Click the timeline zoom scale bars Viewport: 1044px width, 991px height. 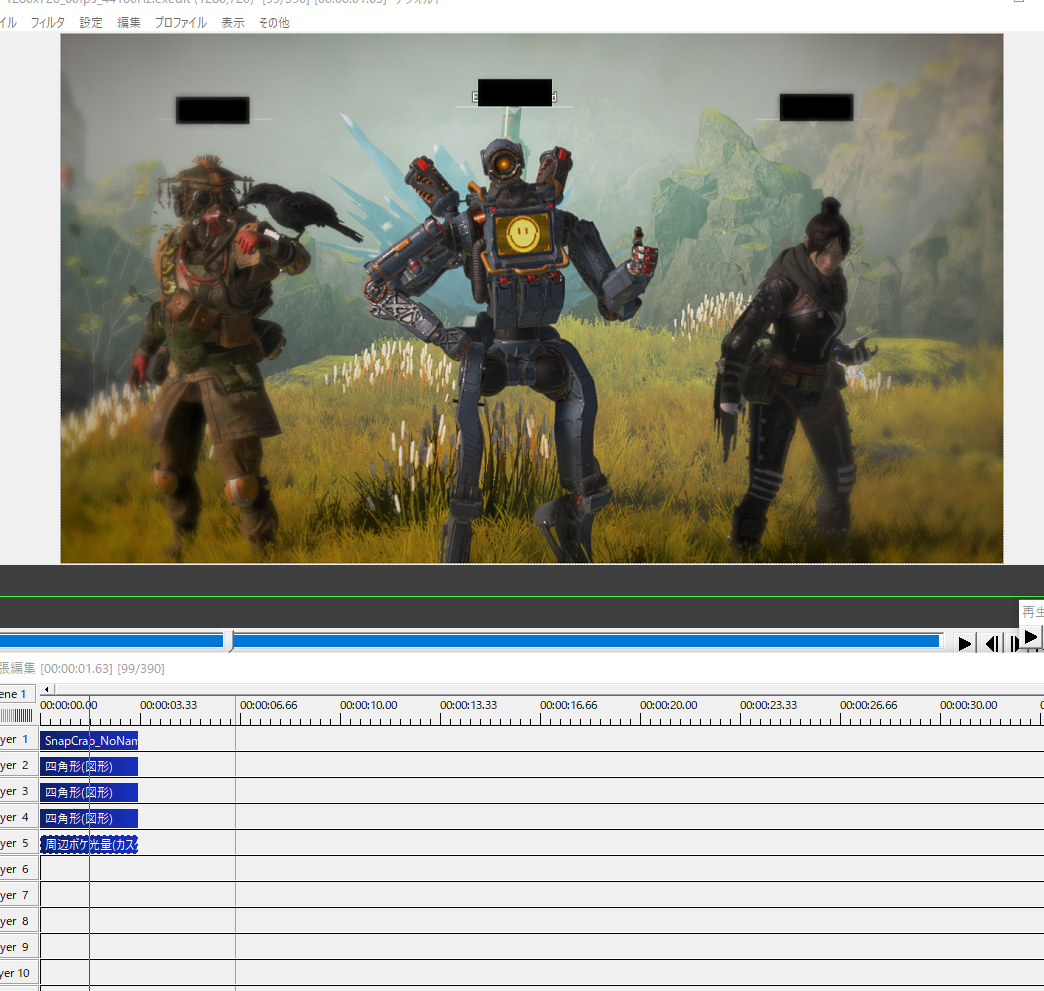(17, 715)
